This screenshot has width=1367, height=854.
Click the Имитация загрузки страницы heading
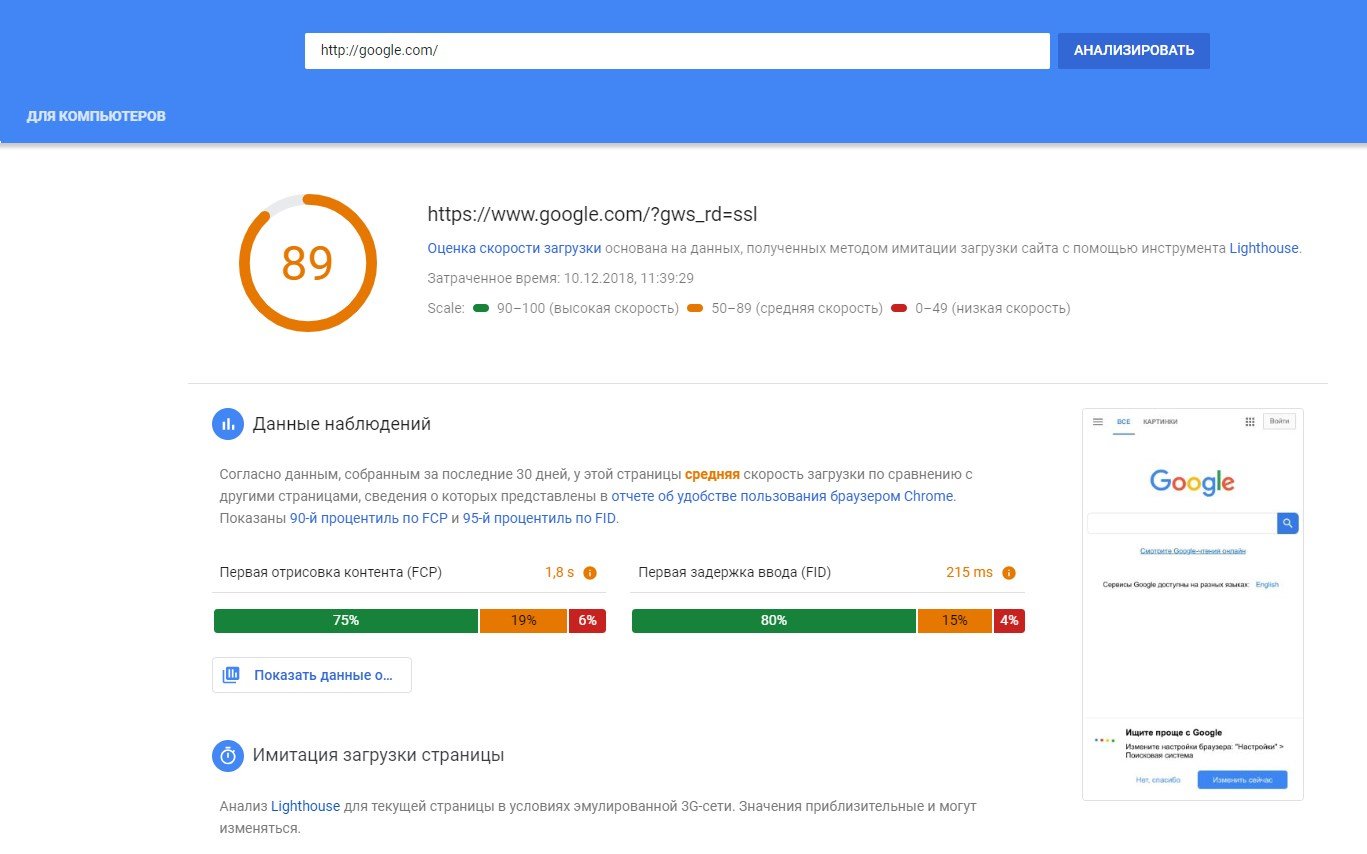[379, 755]
